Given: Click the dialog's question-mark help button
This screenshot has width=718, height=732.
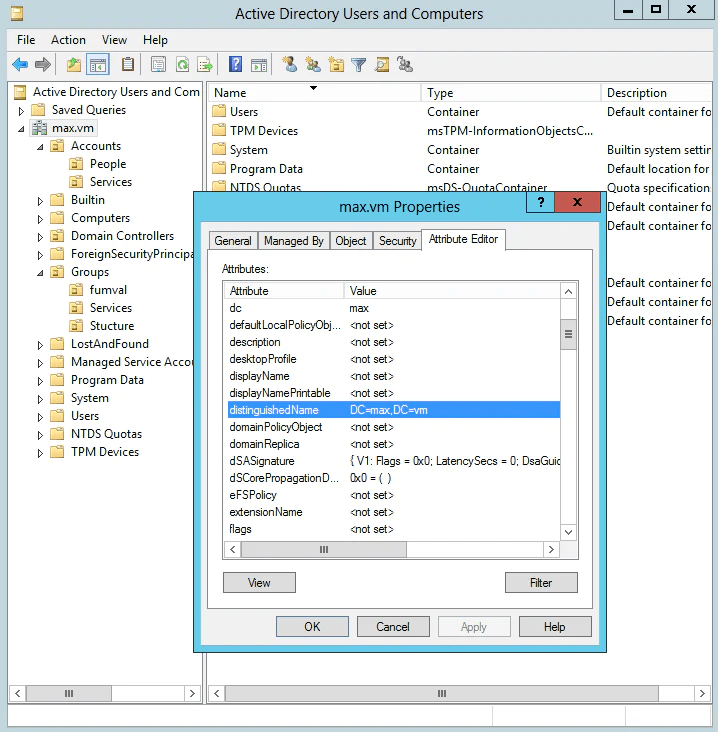Looking at the screenshot, I should tap(541, 203).
